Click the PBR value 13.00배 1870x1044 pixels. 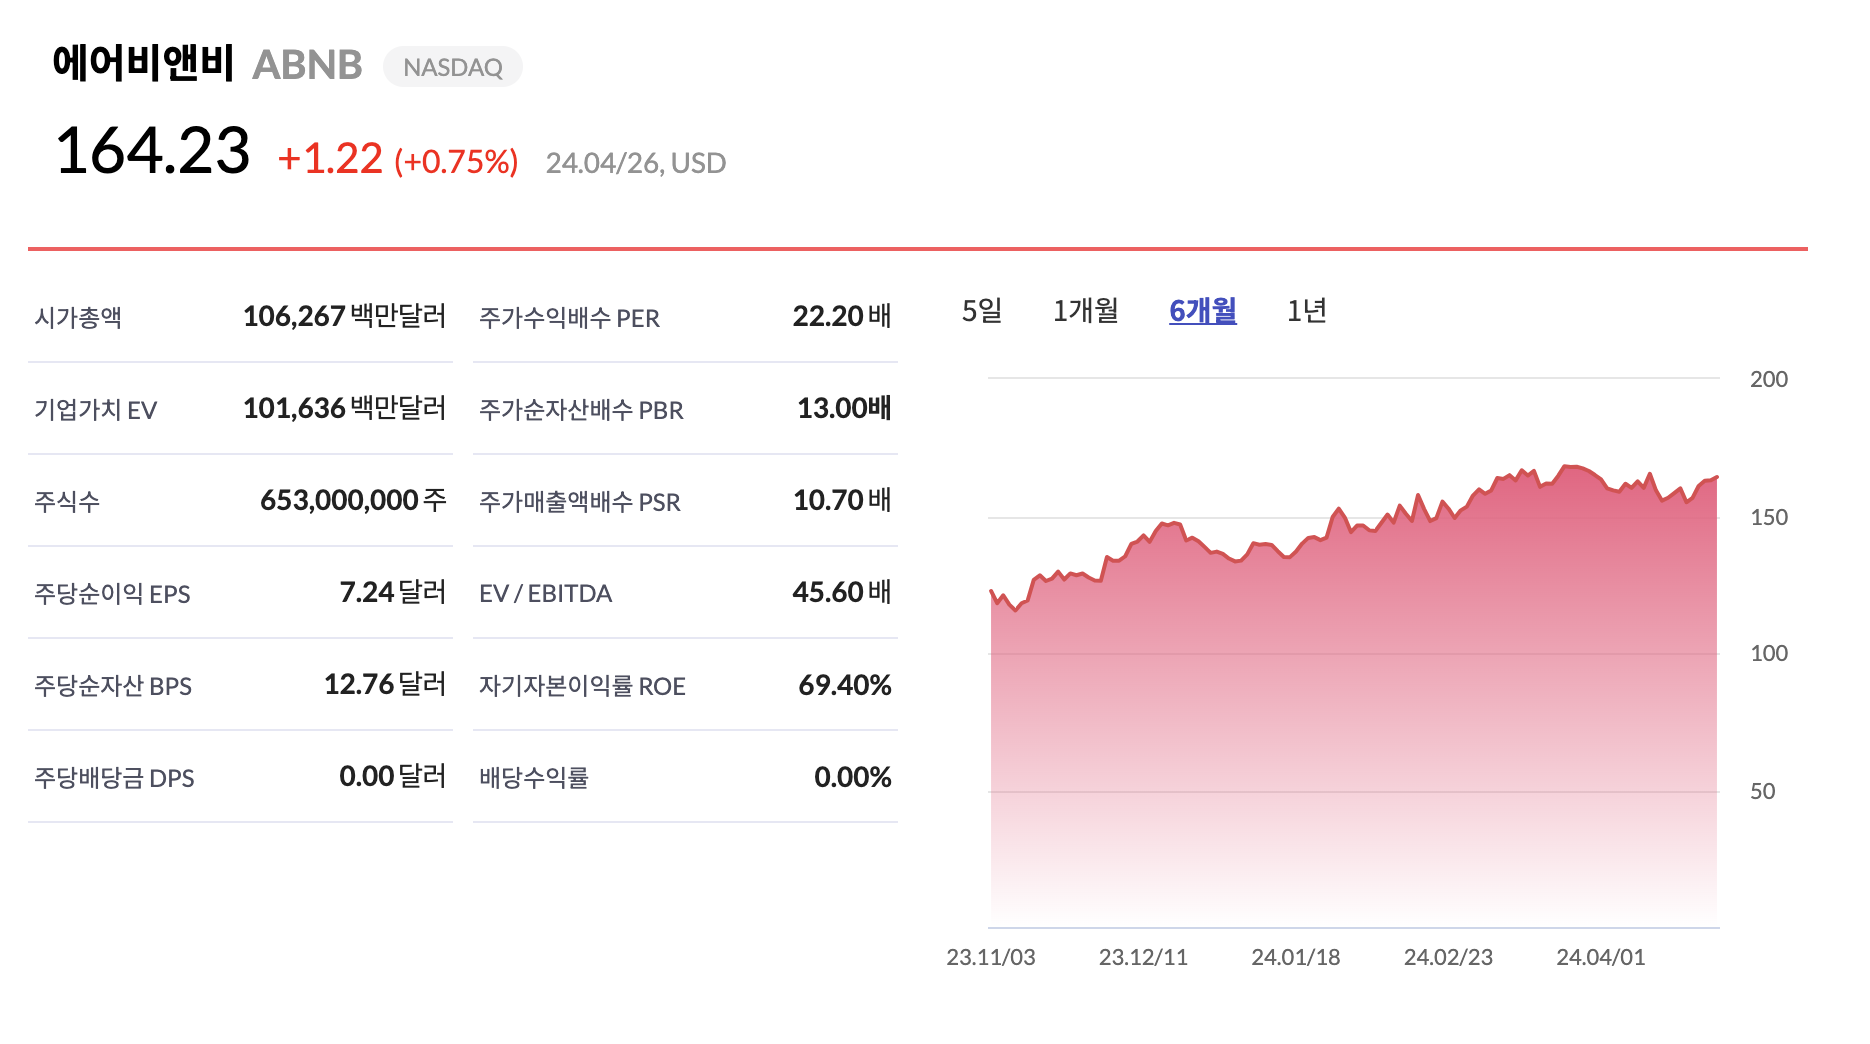(844, 408)
